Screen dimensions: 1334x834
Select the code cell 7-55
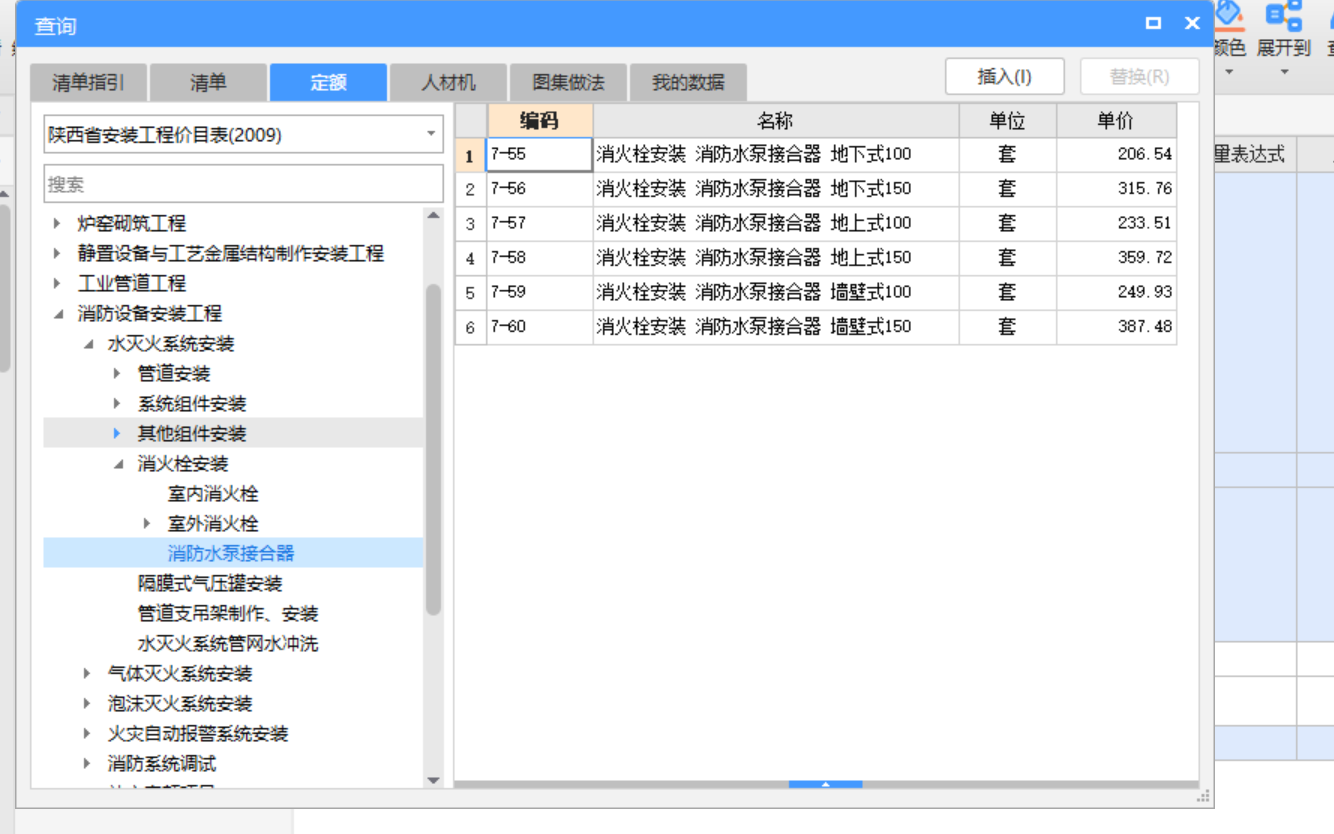540,155
